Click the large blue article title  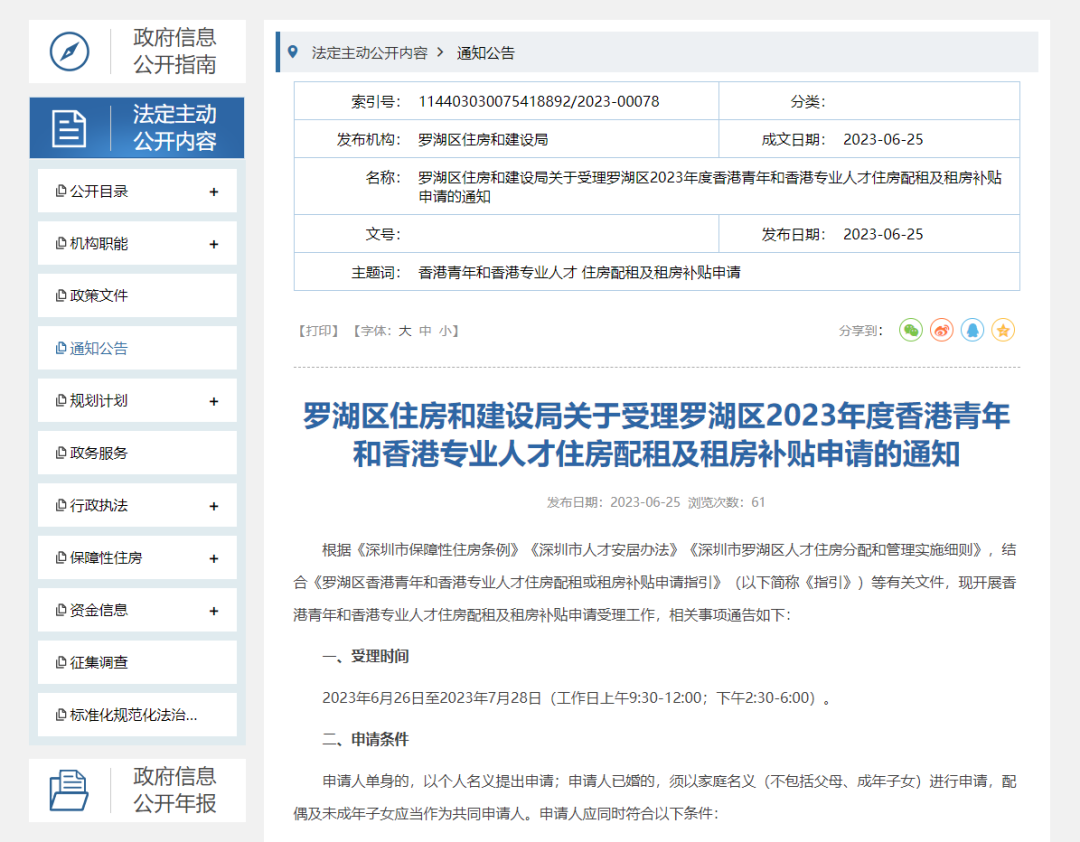656,435
